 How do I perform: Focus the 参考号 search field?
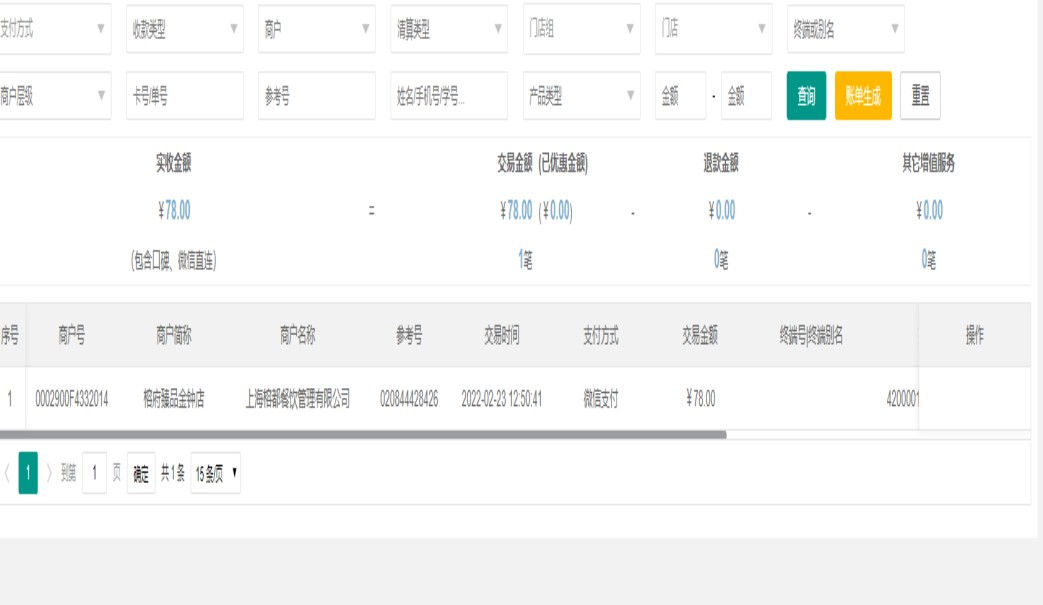point(316,96)
